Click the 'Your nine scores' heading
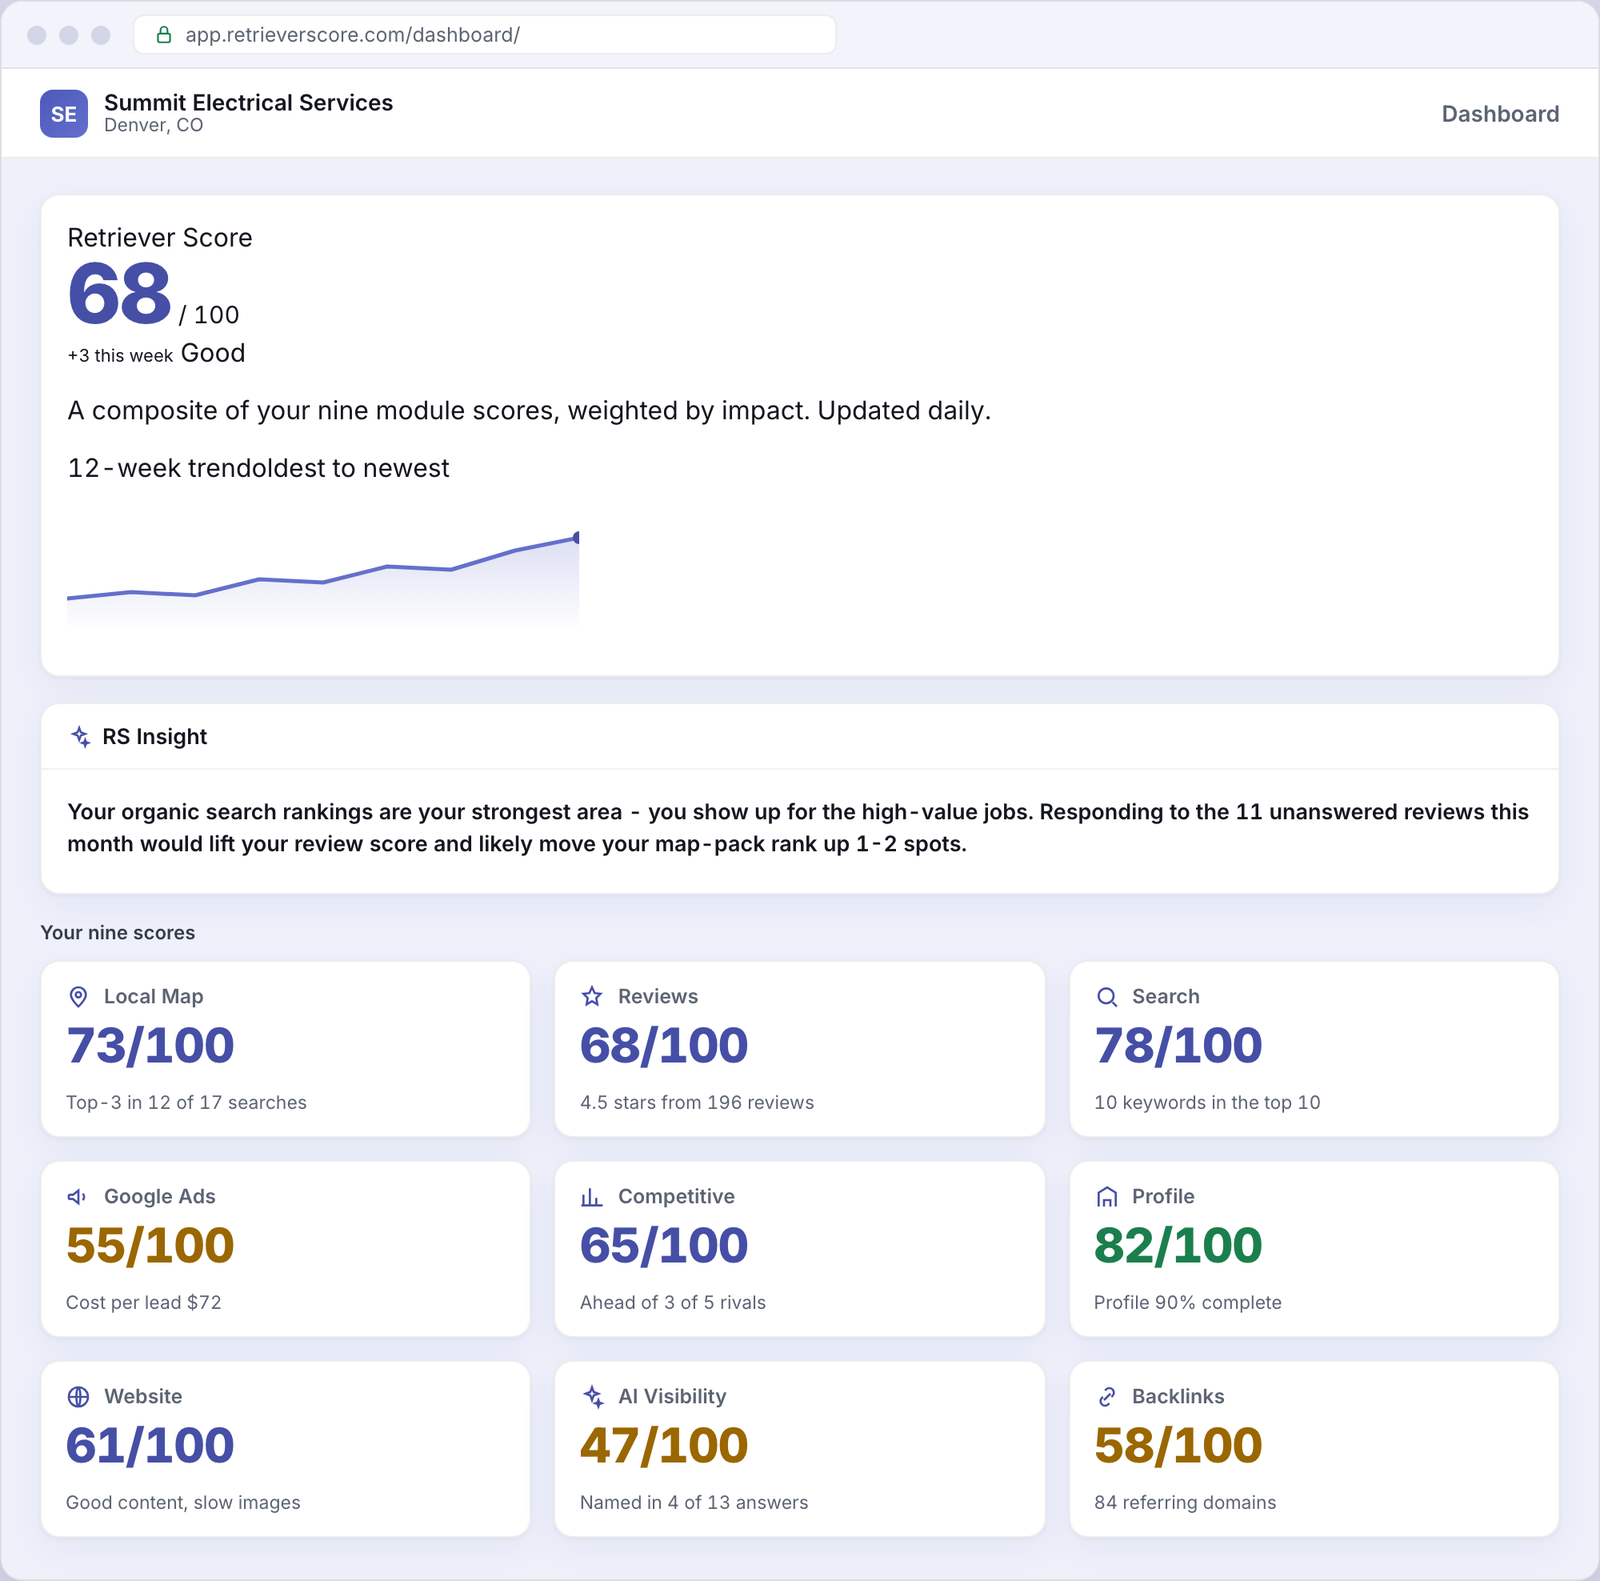The image size is (1600, 1581). tap(118, 933)
